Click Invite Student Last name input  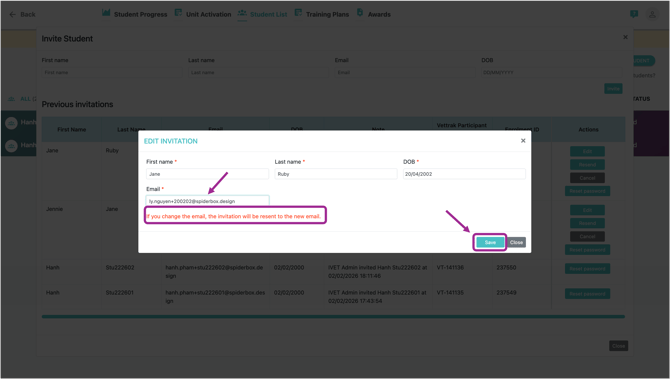pos(259,73)
